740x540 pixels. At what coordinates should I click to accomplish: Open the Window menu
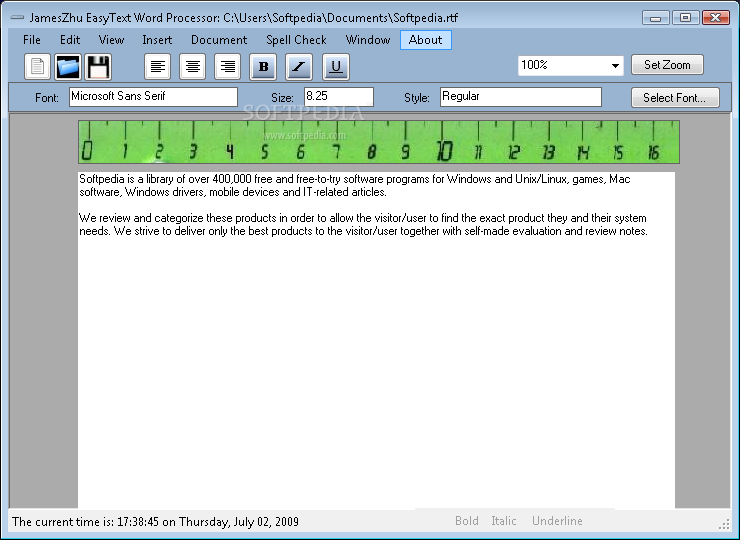[368, 40]
